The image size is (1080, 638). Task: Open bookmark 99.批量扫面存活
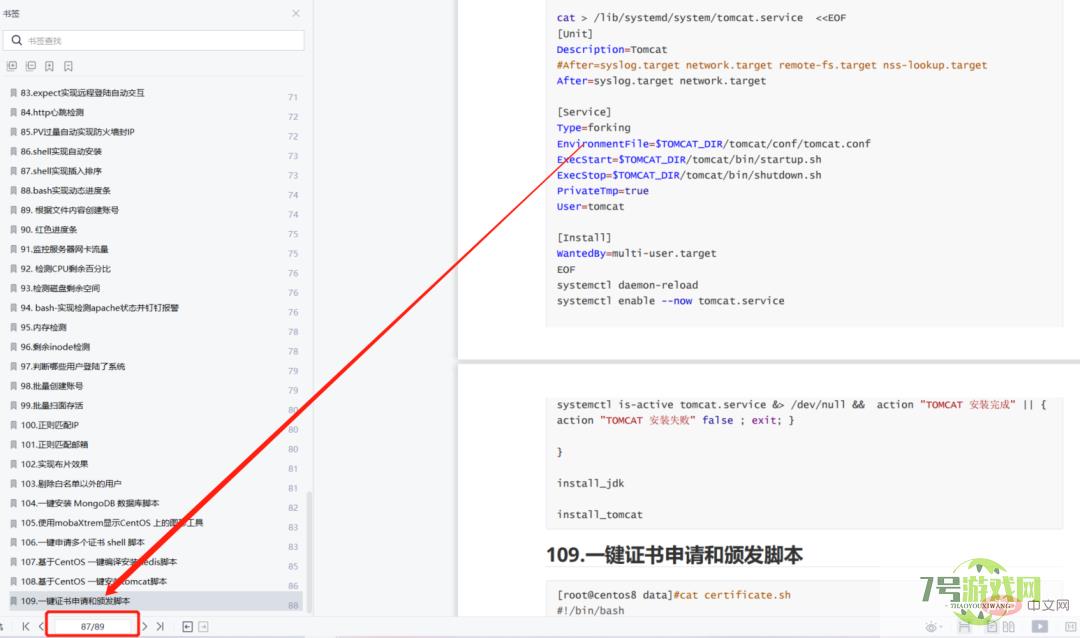[52, 406]
